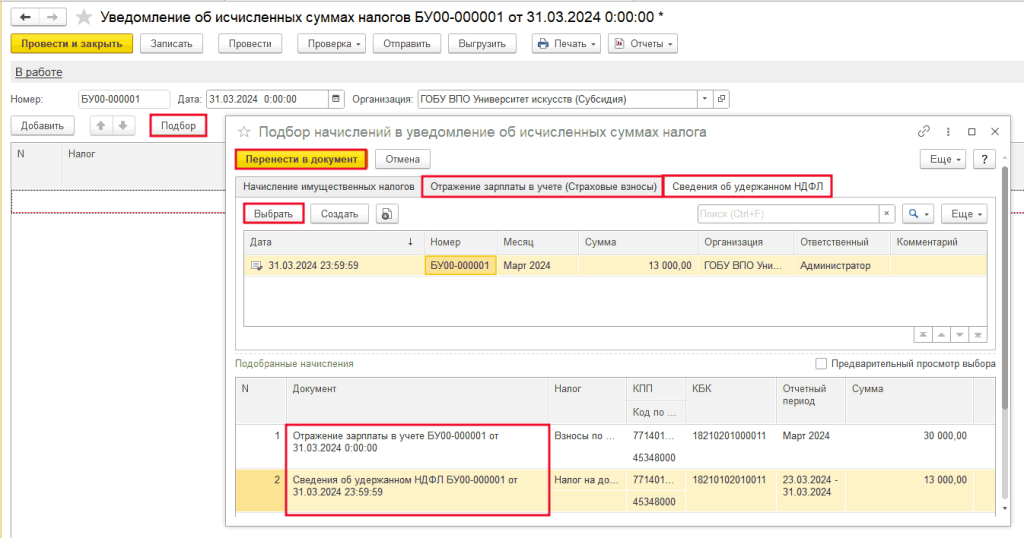
Task: Open the Отчеты dropdown menu
Action: pos(643,44)
